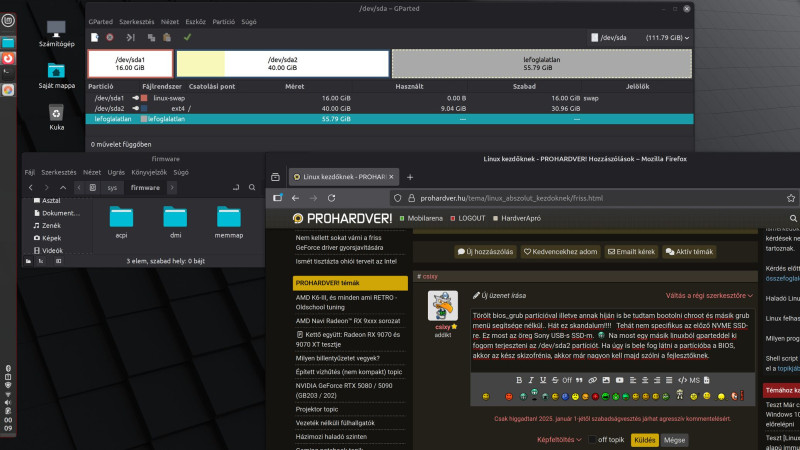
Task: Click the Számítógép desktop icon
Action: click(x=57, y=34)
